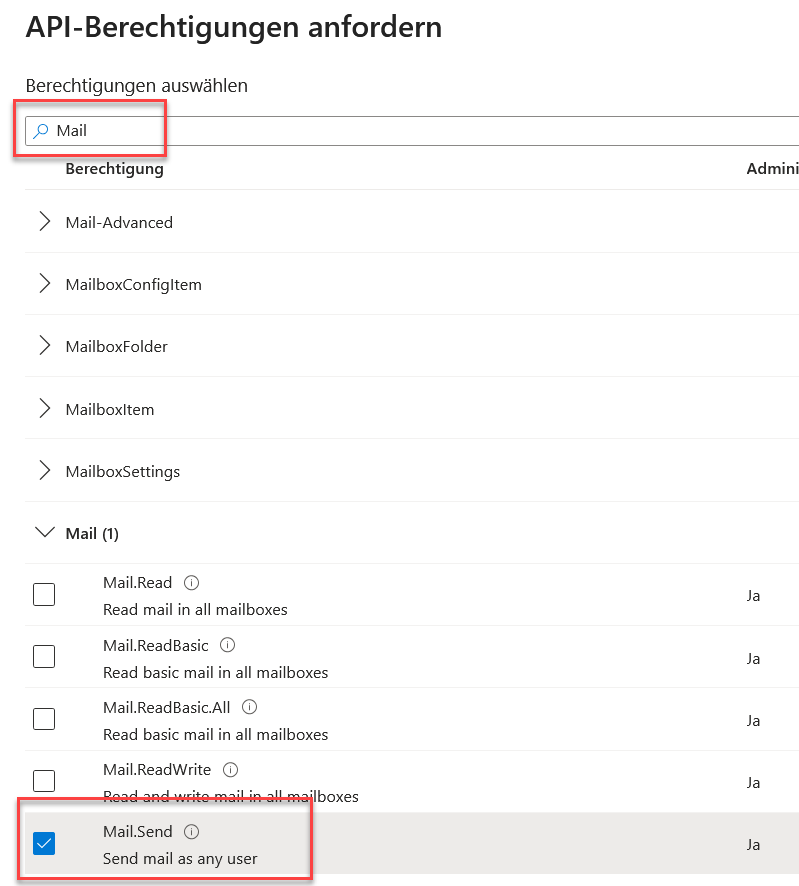
Task: Collapse the Mail (1) permission group
Action: point(44,533)
